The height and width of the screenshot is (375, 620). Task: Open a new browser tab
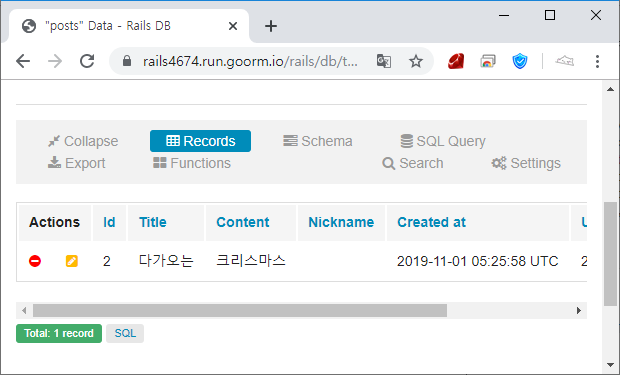271,26
